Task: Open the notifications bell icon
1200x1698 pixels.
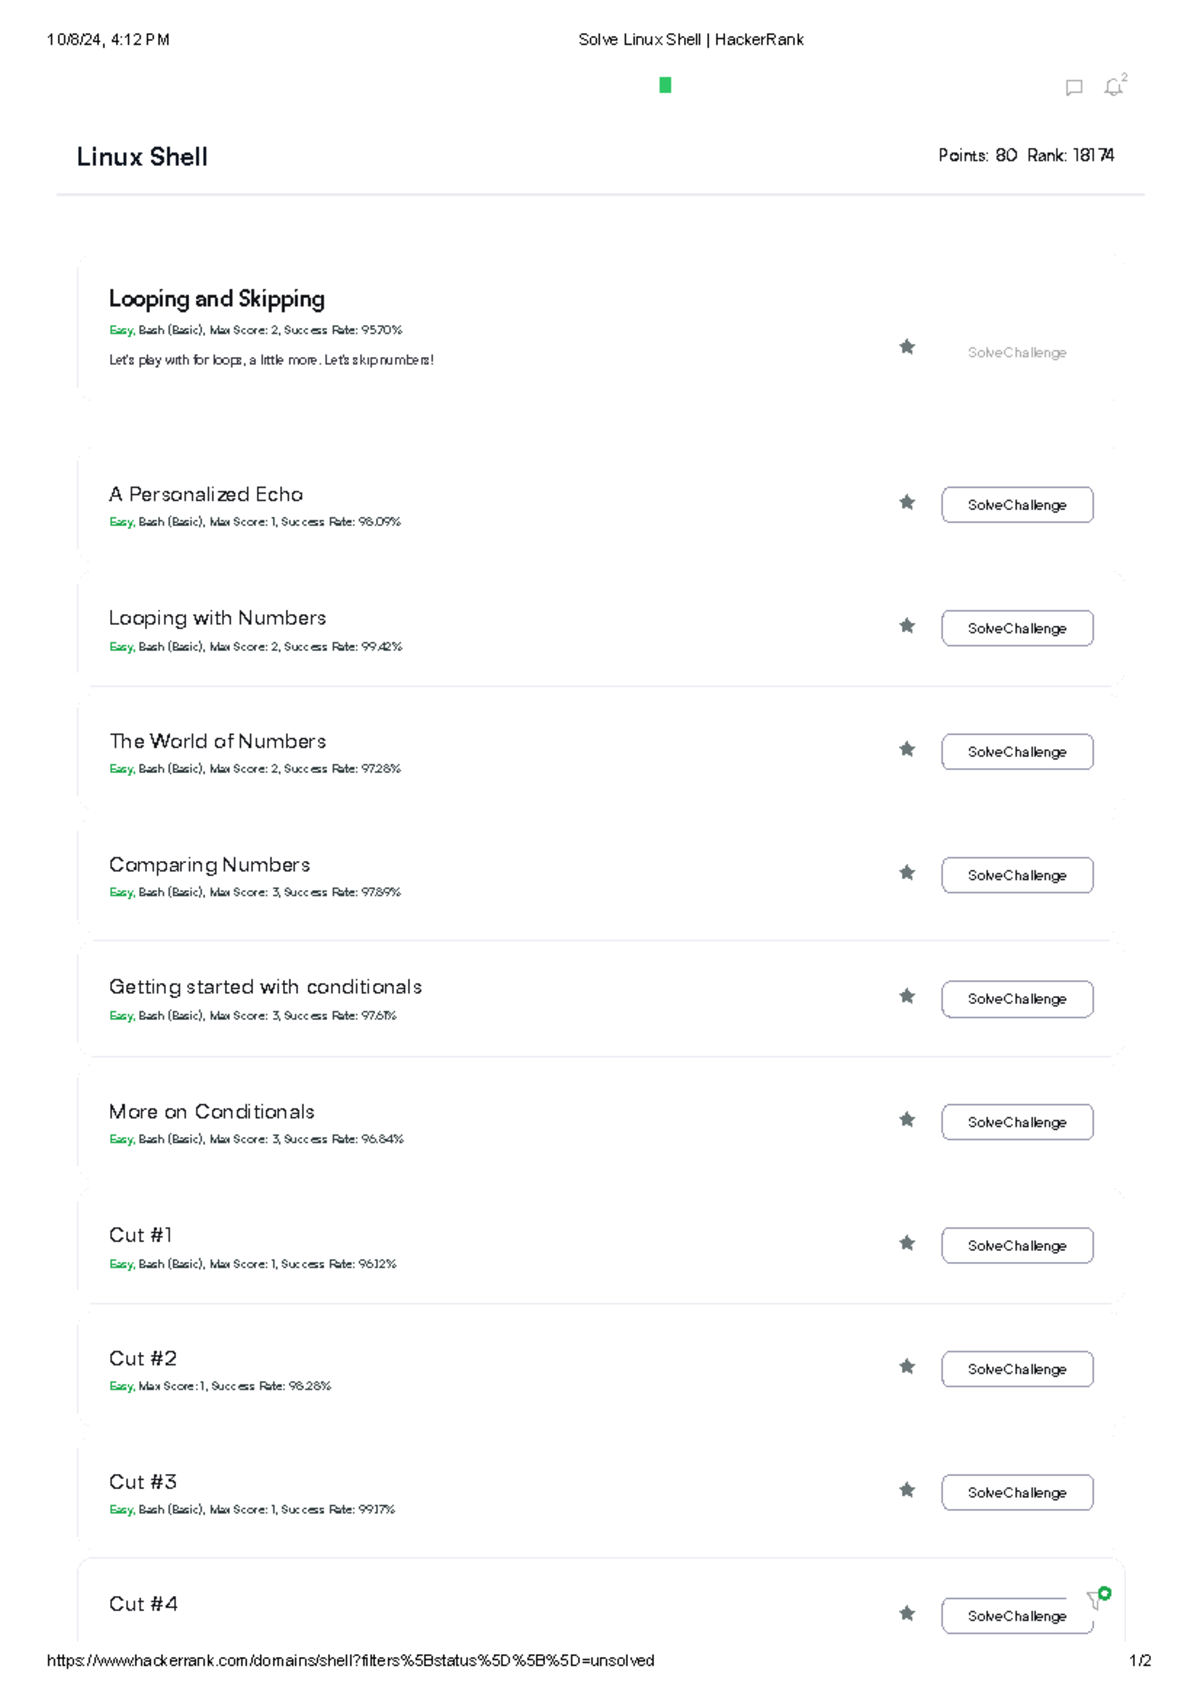Action: pyautogui.click(x=1114, y=87)
